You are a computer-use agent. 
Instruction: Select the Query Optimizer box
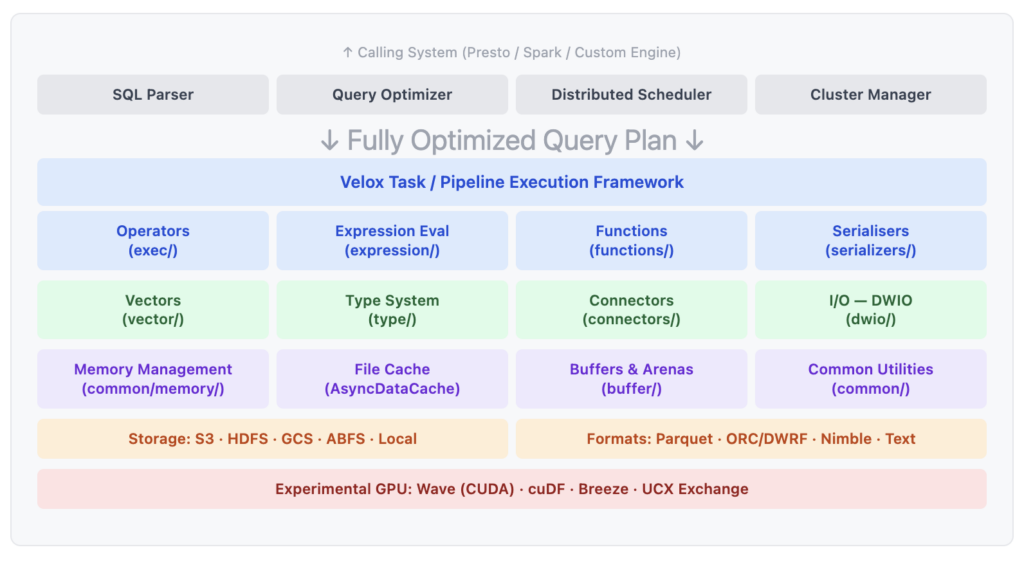click(392, 95)
